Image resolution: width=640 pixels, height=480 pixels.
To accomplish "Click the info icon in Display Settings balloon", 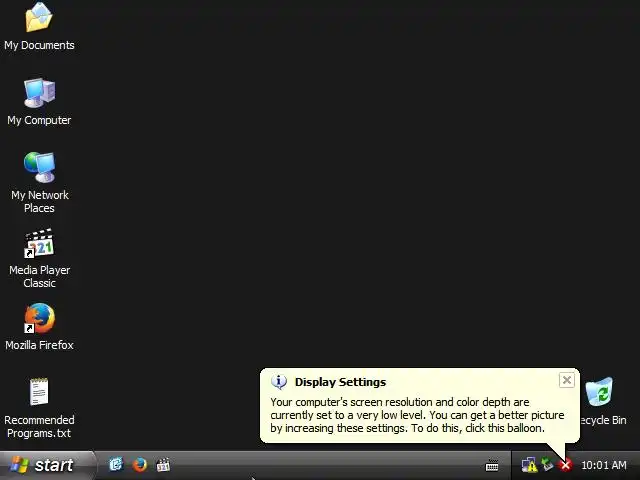I will (279, 382).
